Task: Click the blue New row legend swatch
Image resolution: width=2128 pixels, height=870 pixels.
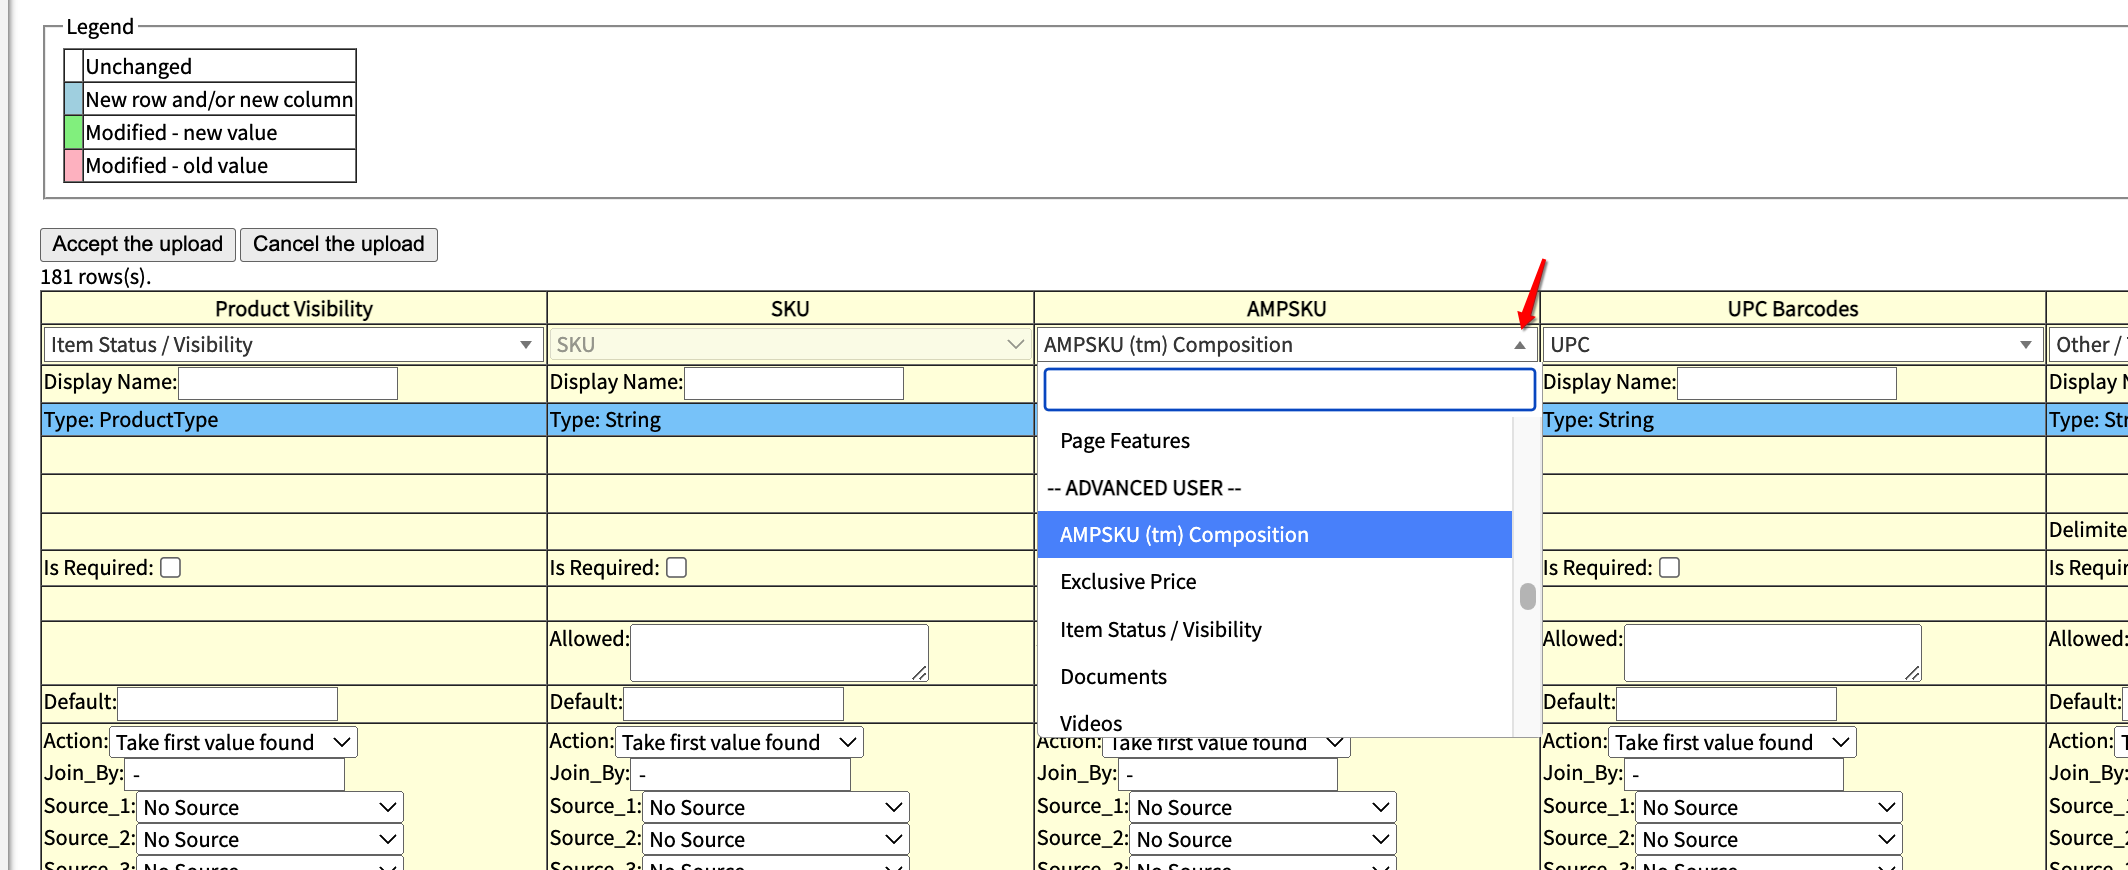Action: [73, 99]
